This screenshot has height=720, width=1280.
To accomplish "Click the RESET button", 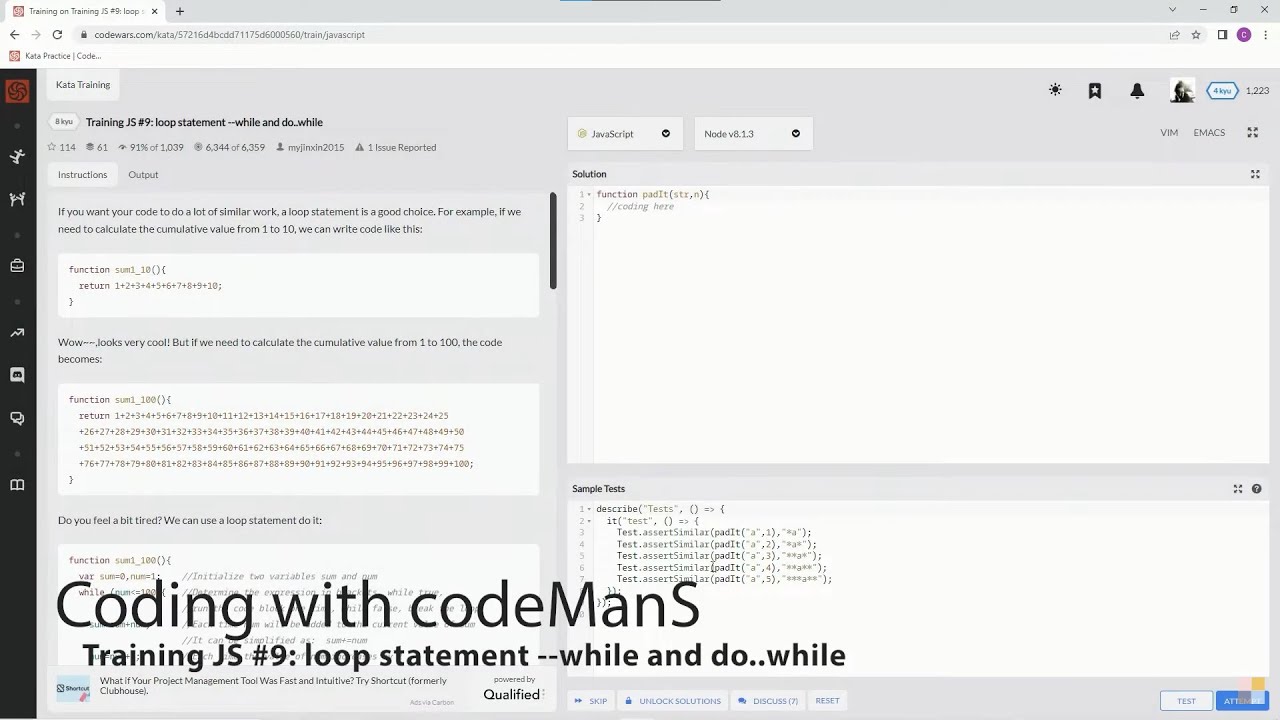I will tap(827, 701).
